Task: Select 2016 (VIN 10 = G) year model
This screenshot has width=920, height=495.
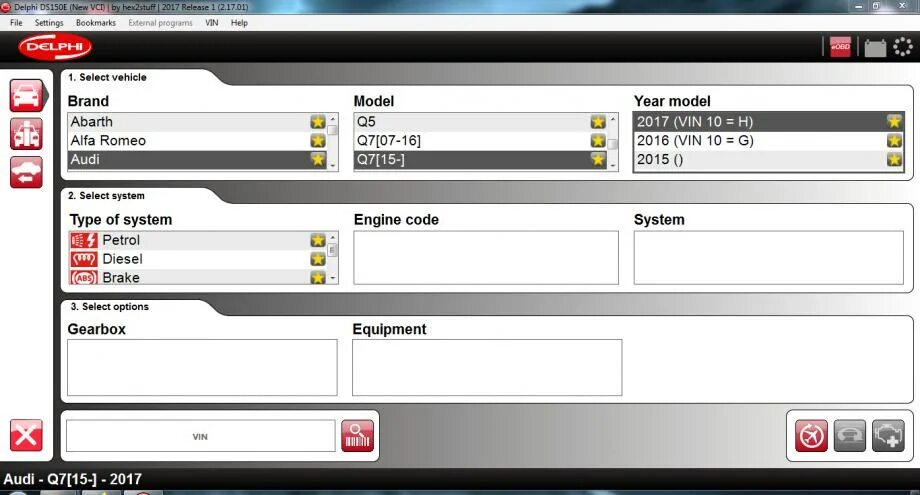Action: pyautogui.click(x=769, y=140)
